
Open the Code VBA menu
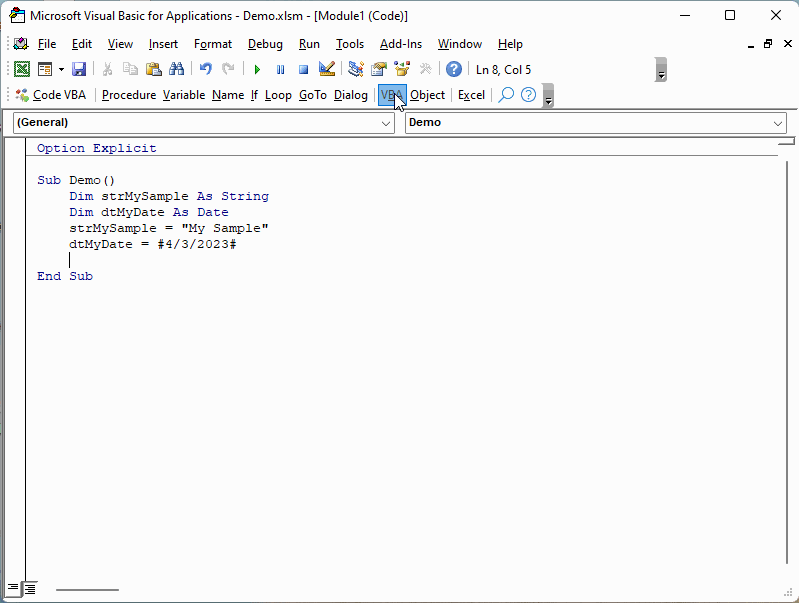(x=51, y=95)
